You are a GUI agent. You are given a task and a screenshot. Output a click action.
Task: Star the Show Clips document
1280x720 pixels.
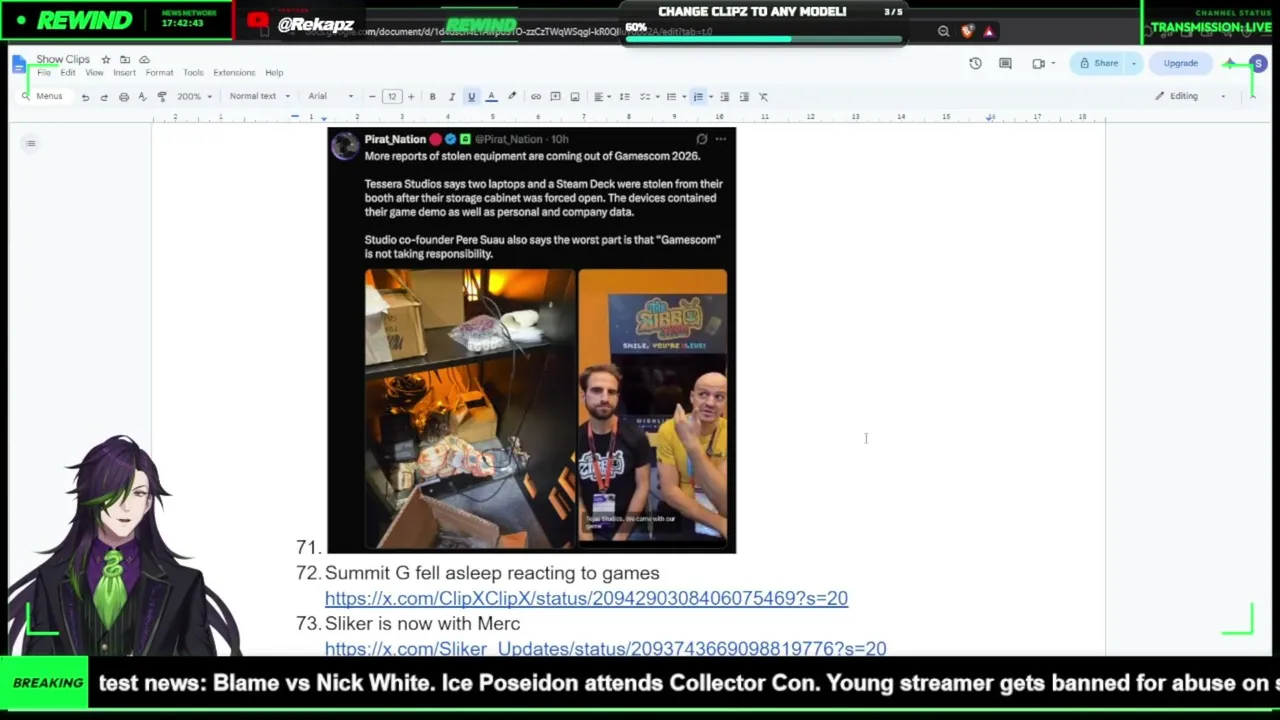(106, 60)
